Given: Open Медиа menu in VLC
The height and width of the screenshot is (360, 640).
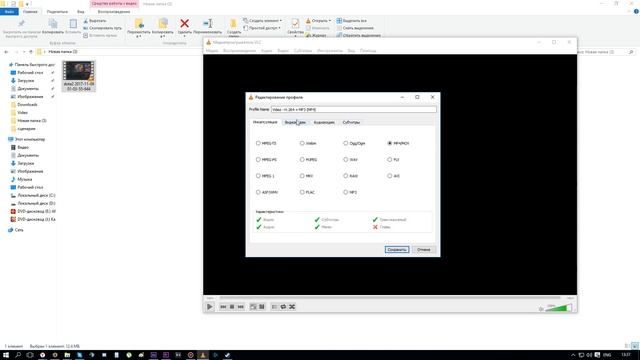Looking at the screenshot, I should [x=212, y=51].
